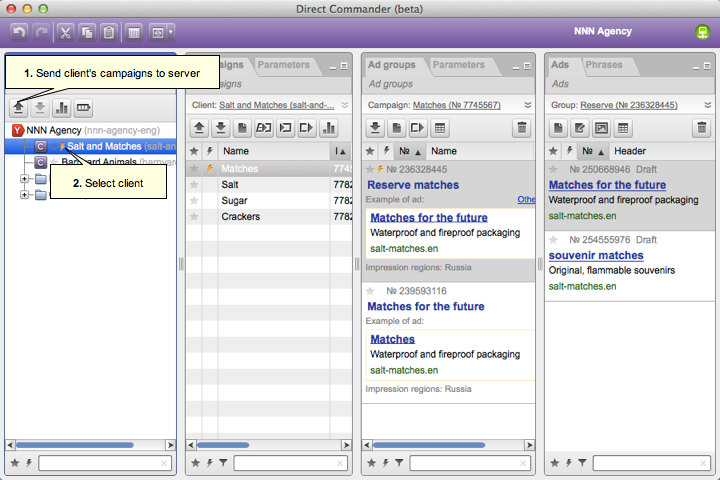Open the Reserve (№ 236328445) group link
The height and width of the screenshot is (480, 720).
[x=629, y=105]
